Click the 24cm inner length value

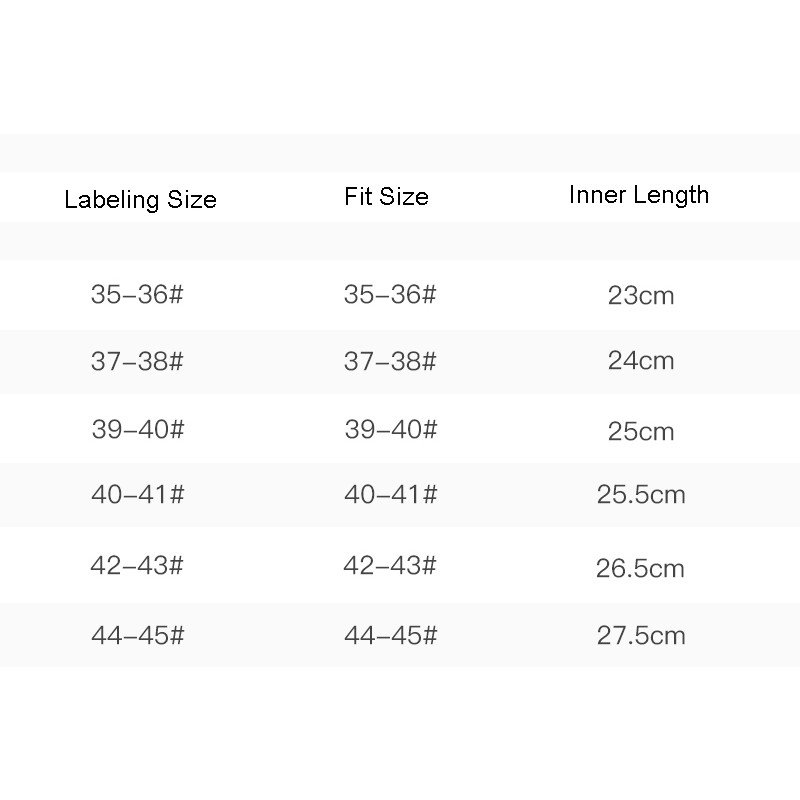click(x=641, y=361)
